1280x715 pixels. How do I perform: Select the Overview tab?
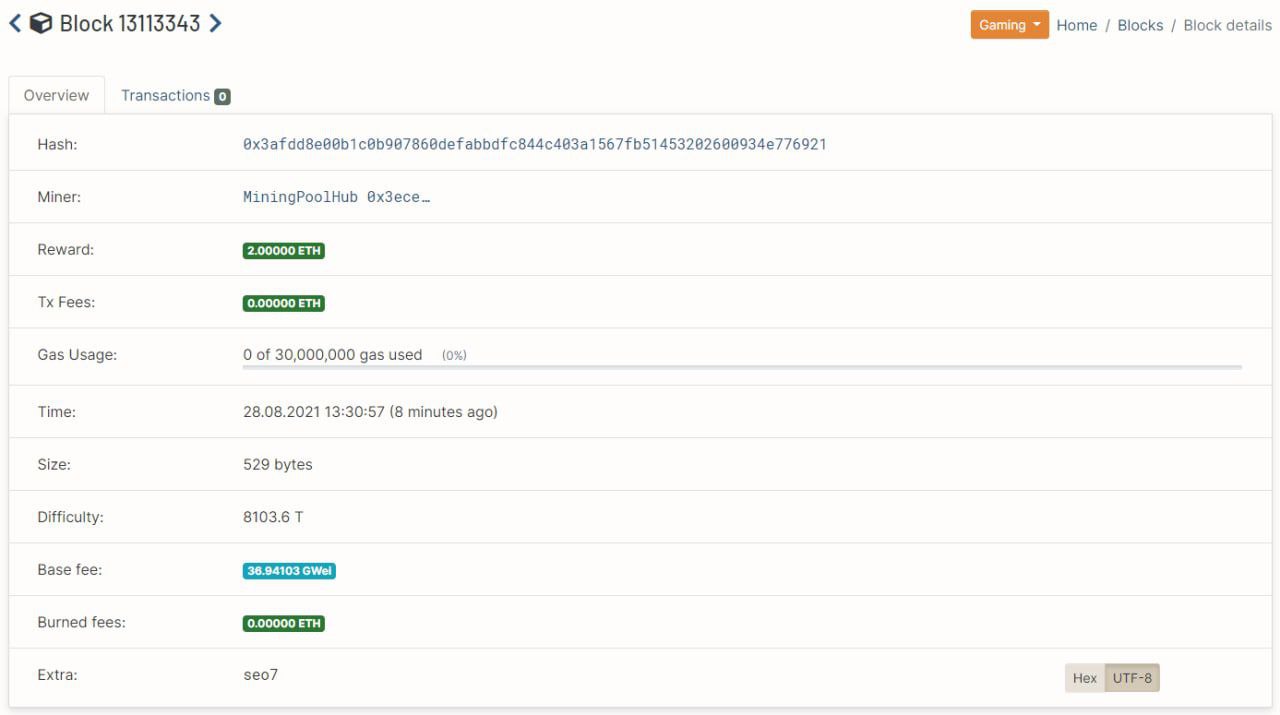click(x=56, y=96)
